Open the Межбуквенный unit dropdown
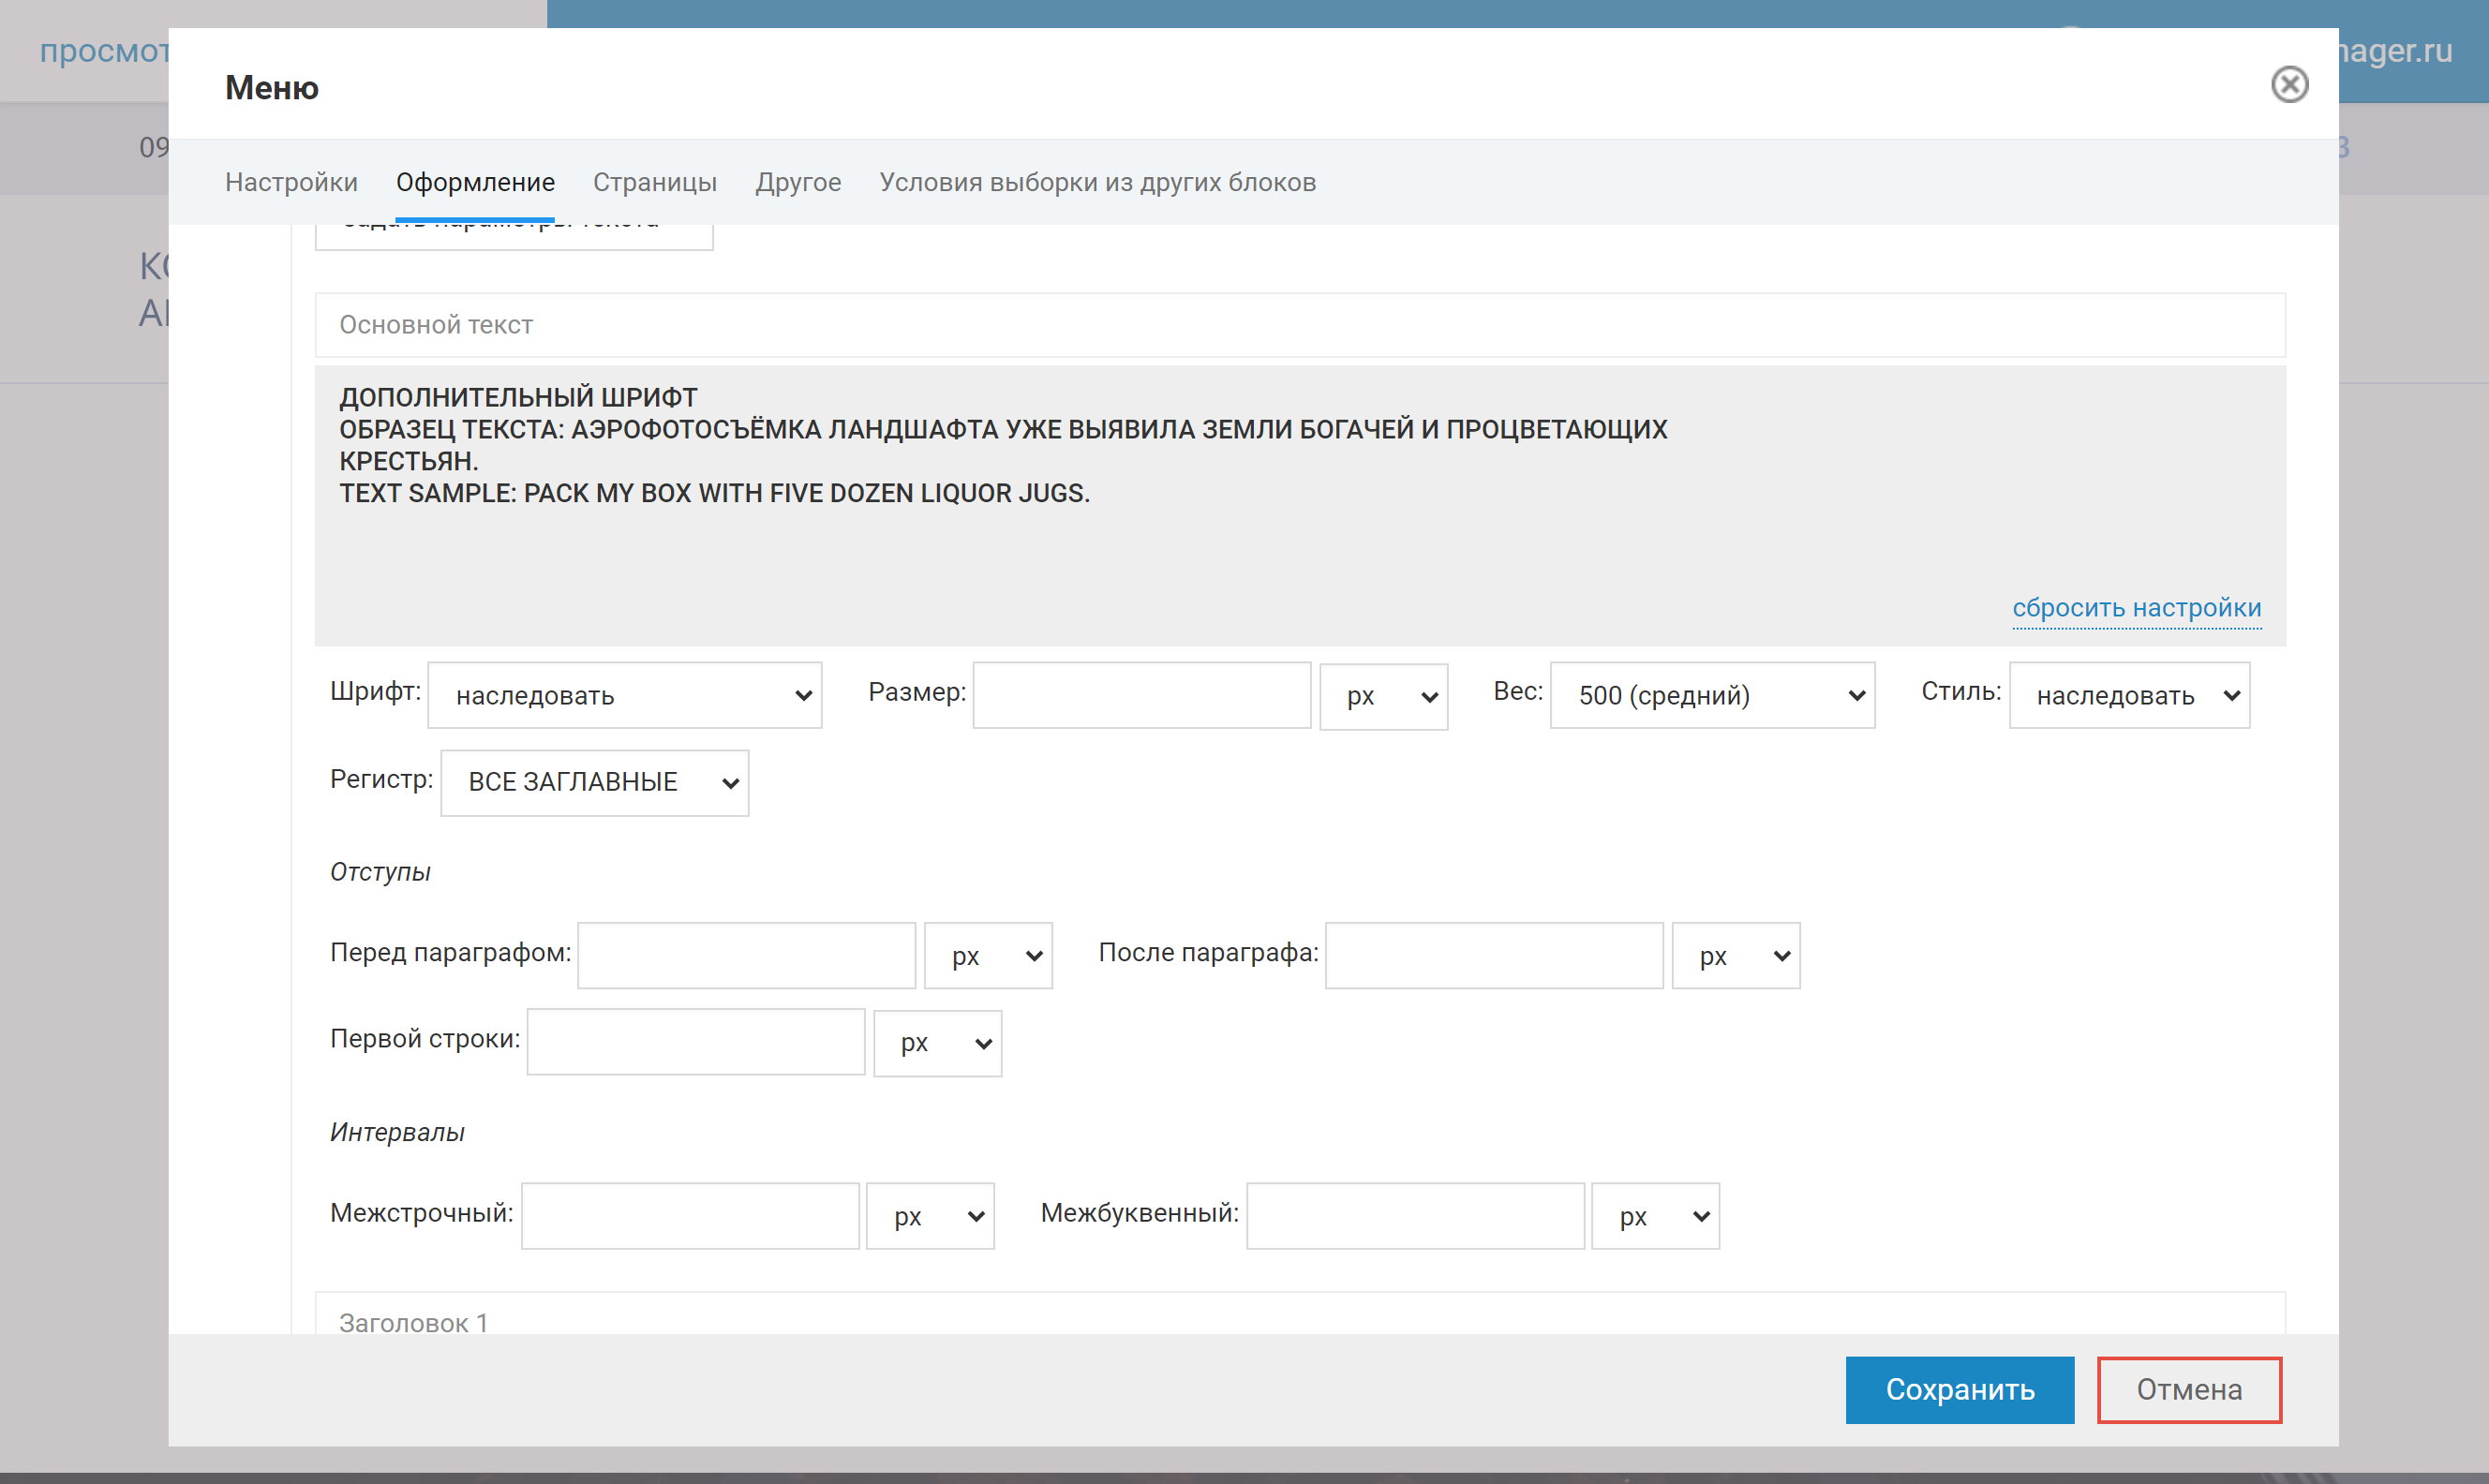Image resolution: width=2489 pixels, height=1484 pixels. click(1655, 1216)
